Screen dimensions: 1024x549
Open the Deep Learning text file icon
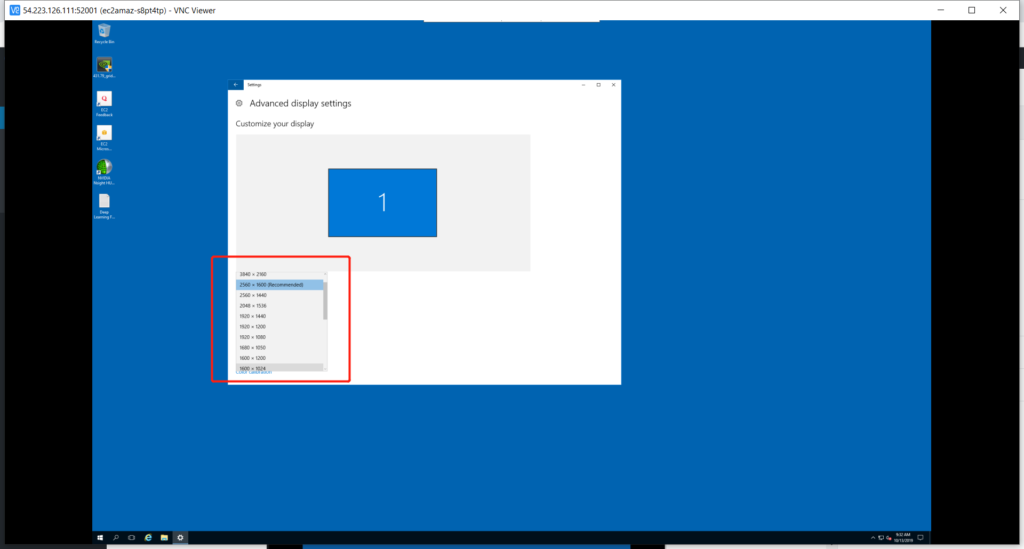point(105,202)
